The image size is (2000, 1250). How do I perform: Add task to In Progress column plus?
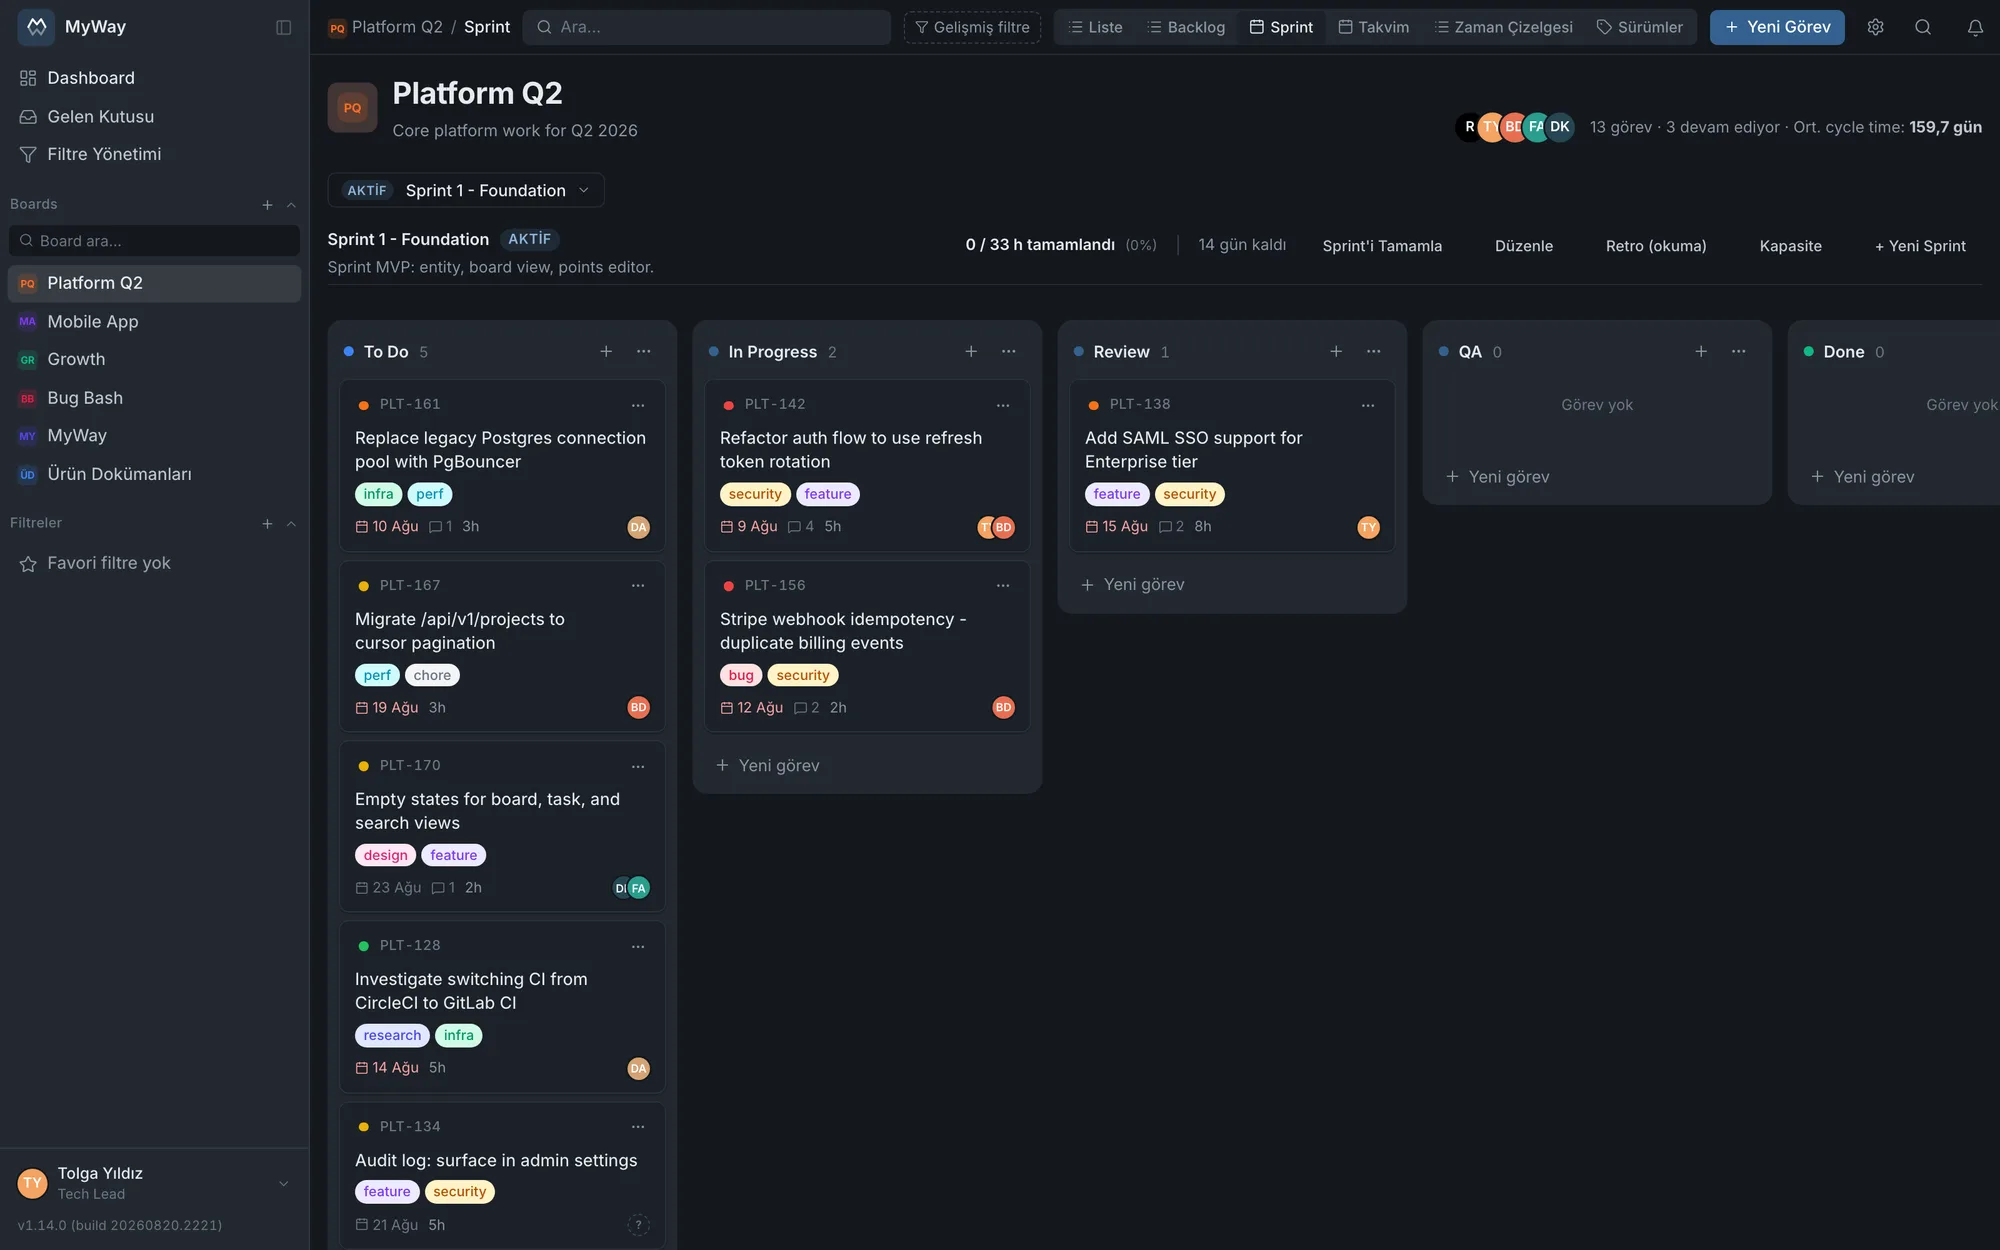[x=971, y=351]
